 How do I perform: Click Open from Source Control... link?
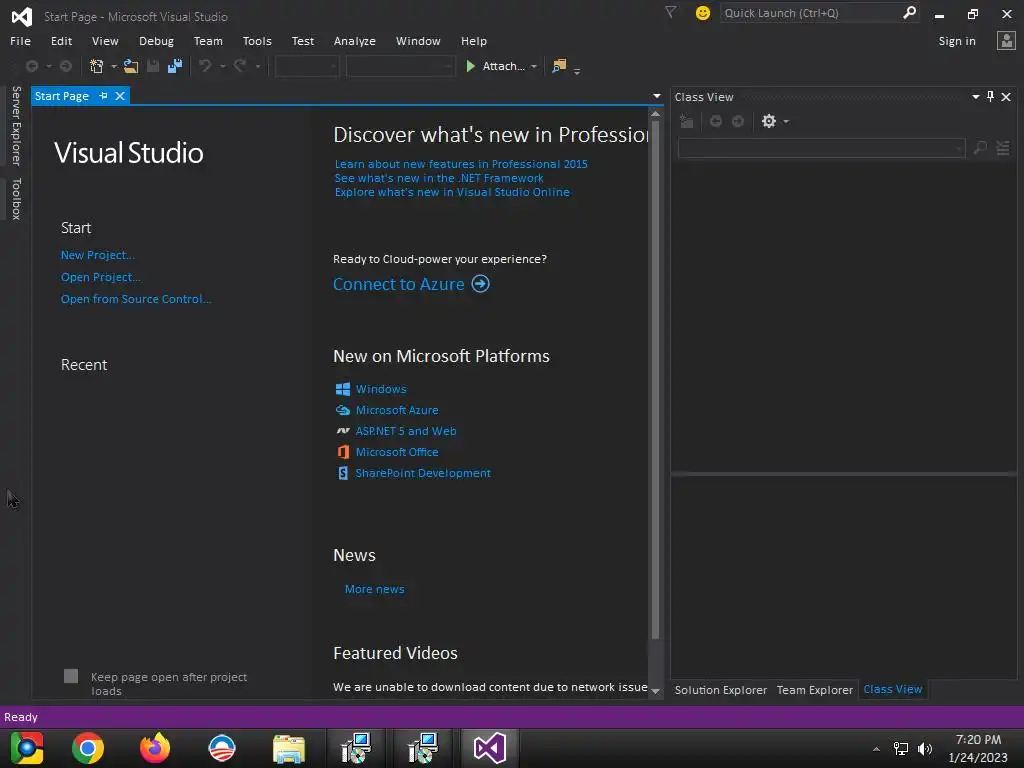pos(136,299)
